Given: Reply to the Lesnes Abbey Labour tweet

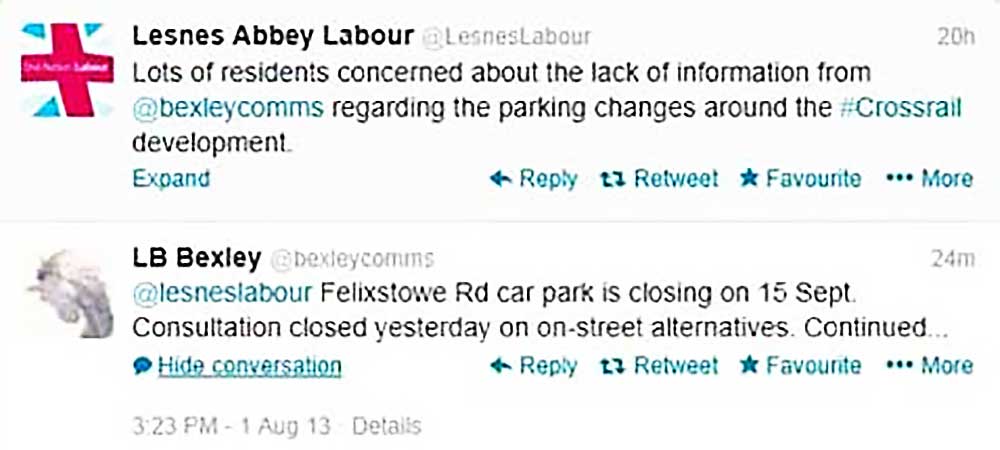Looking at the screenshot, I should (x=534, y=179).
